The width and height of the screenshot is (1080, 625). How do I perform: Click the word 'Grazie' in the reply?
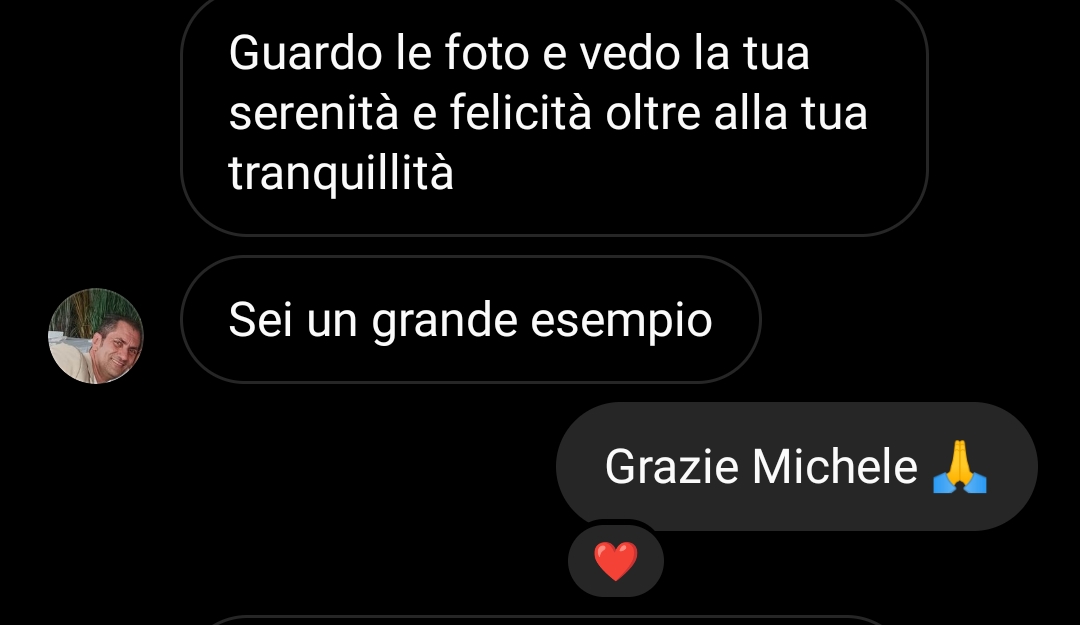coord(672,467)
